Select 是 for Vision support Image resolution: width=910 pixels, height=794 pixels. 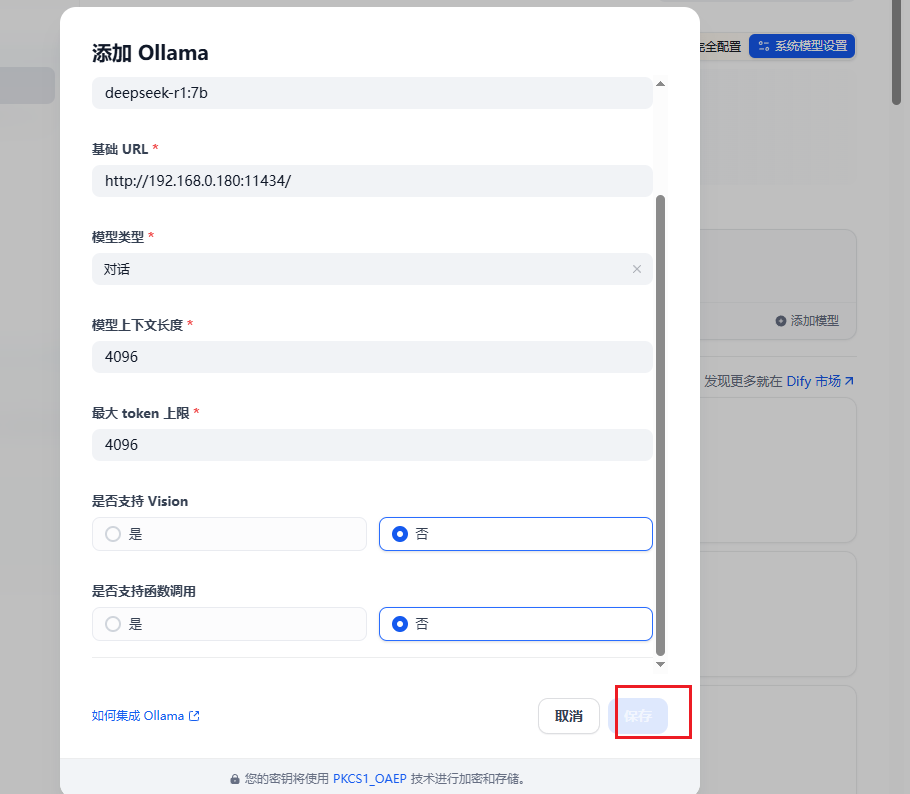pyautogui.click(x=229, y=534)
